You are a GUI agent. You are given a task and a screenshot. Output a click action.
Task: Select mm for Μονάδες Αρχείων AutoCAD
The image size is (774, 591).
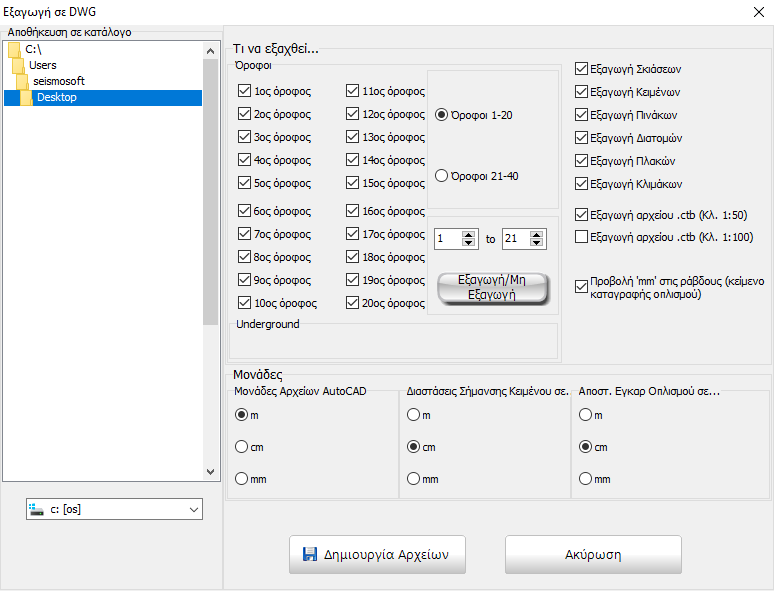point(241,479)
